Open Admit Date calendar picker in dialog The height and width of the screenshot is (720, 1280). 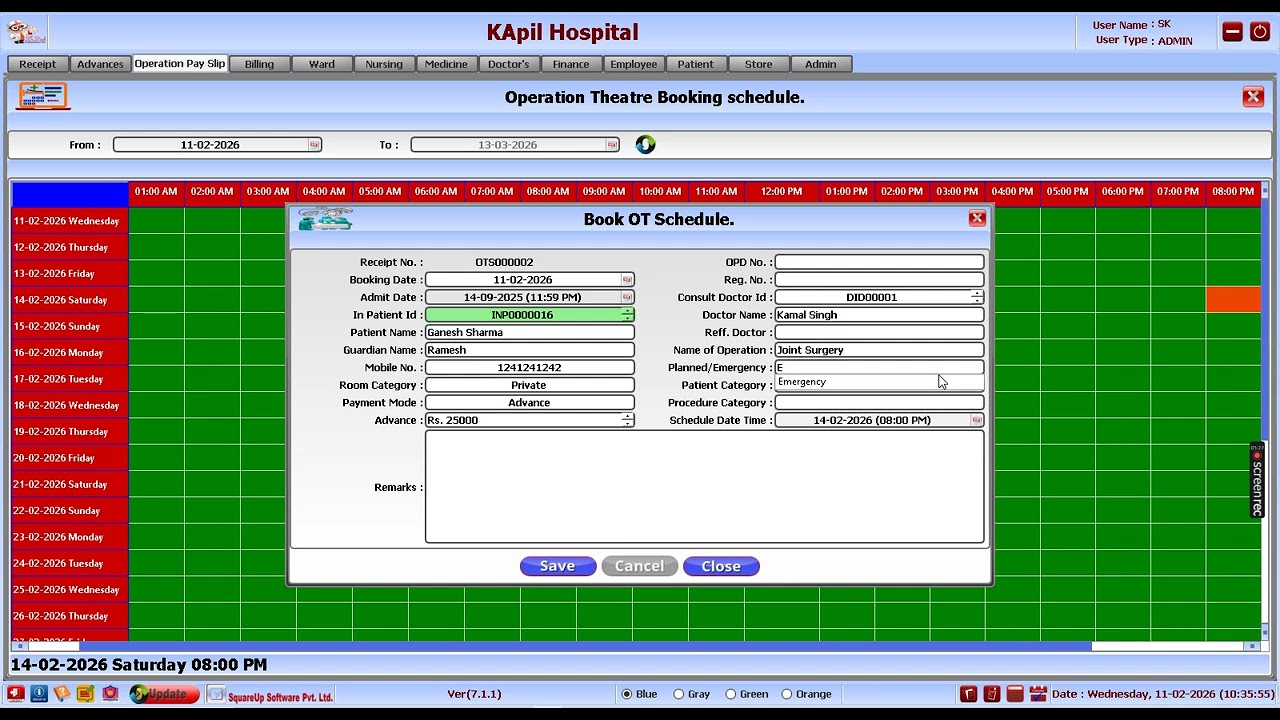(627, 297)
